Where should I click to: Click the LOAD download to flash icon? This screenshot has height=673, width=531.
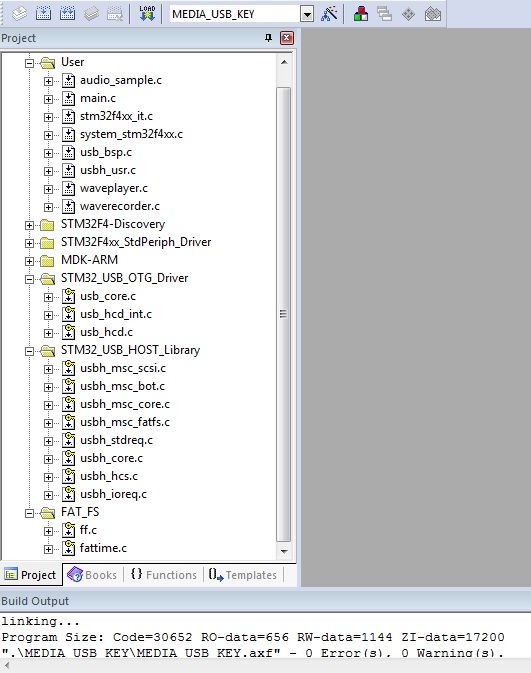(x=147, y=14)
